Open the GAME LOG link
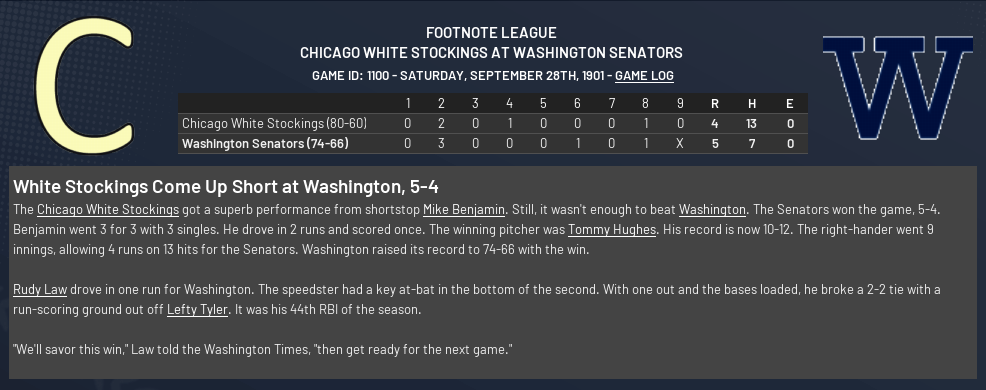This screenshot has height=390, width=986. (x=644, y=75)
